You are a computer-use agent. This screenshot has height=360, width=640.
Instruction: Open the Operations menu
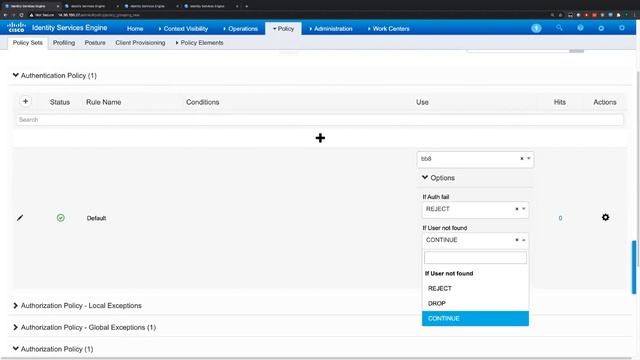pos(240,29)
